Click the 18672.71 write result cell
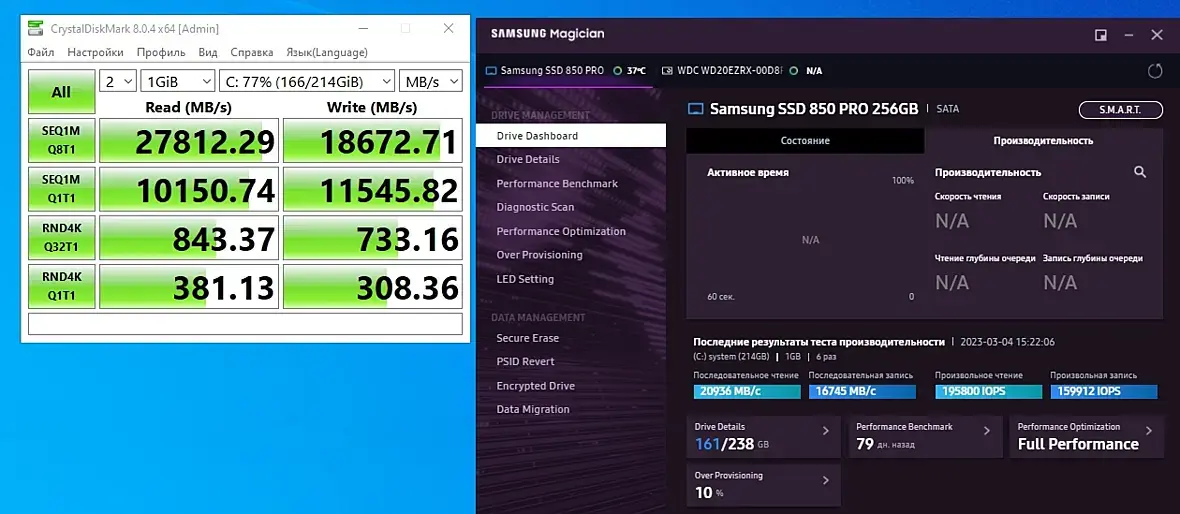Image resolution: width=1180 pixels, height=514 pixels. click(373, 140)
